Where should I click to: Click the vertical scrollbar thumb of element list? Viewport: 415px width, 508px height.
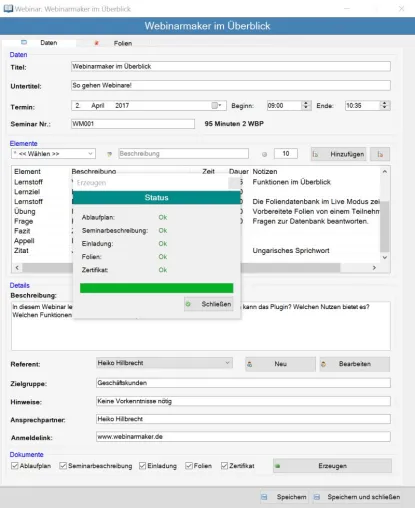pos(385,226)
